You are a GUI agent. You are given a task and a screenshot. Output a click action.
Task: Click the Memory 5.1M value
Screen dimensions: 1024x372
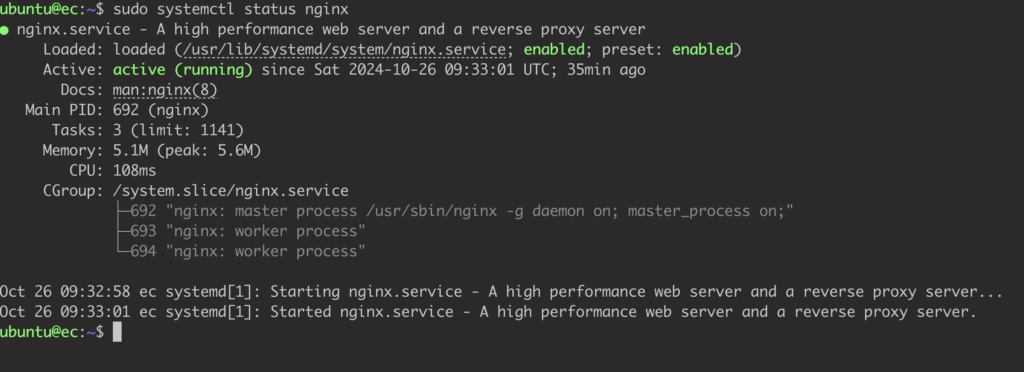click(x=131, y=151)
